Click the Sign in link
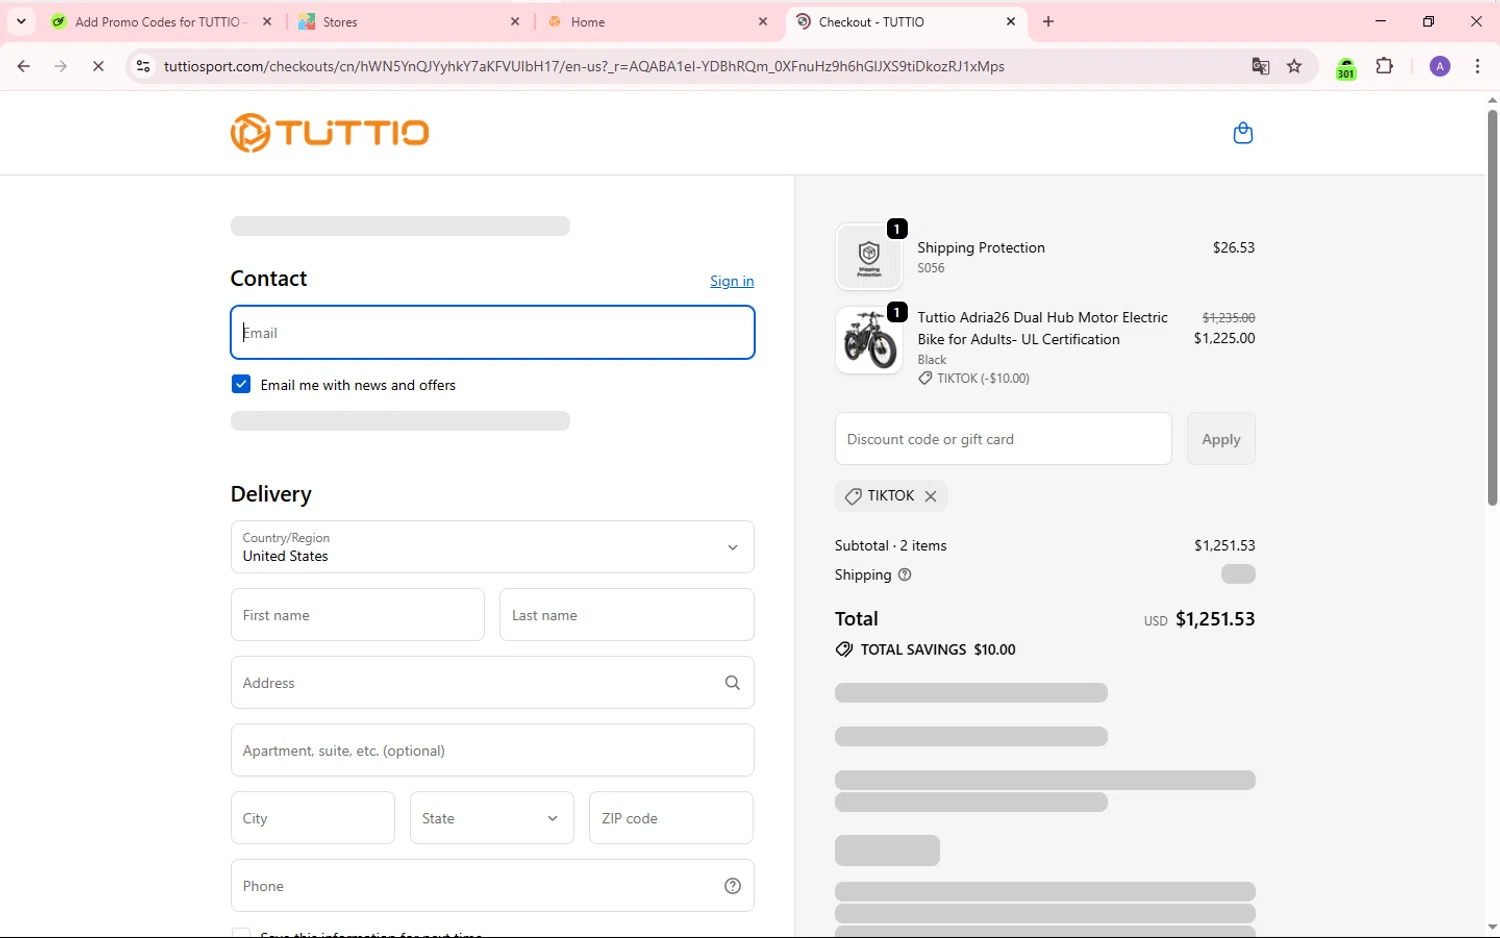The image size is (1500, 938). [732, 281]
